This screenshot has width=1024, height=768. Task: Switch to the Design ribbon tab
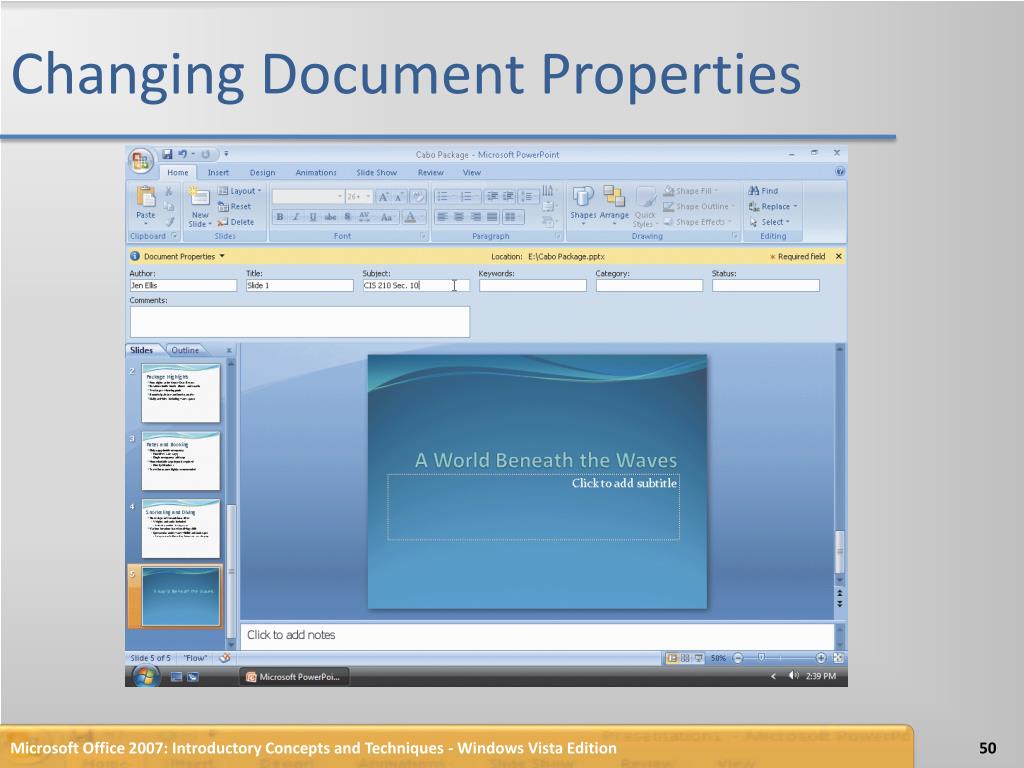262,172
